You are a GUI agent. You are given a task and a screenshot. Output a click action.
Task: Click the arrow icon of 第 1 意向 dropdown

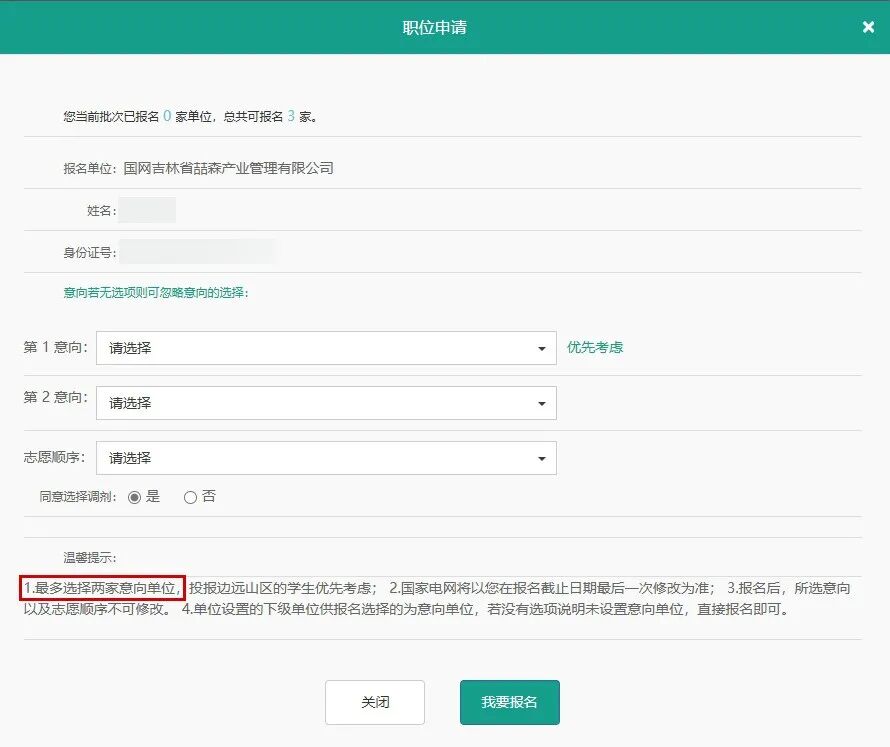(x=541, y=349)
